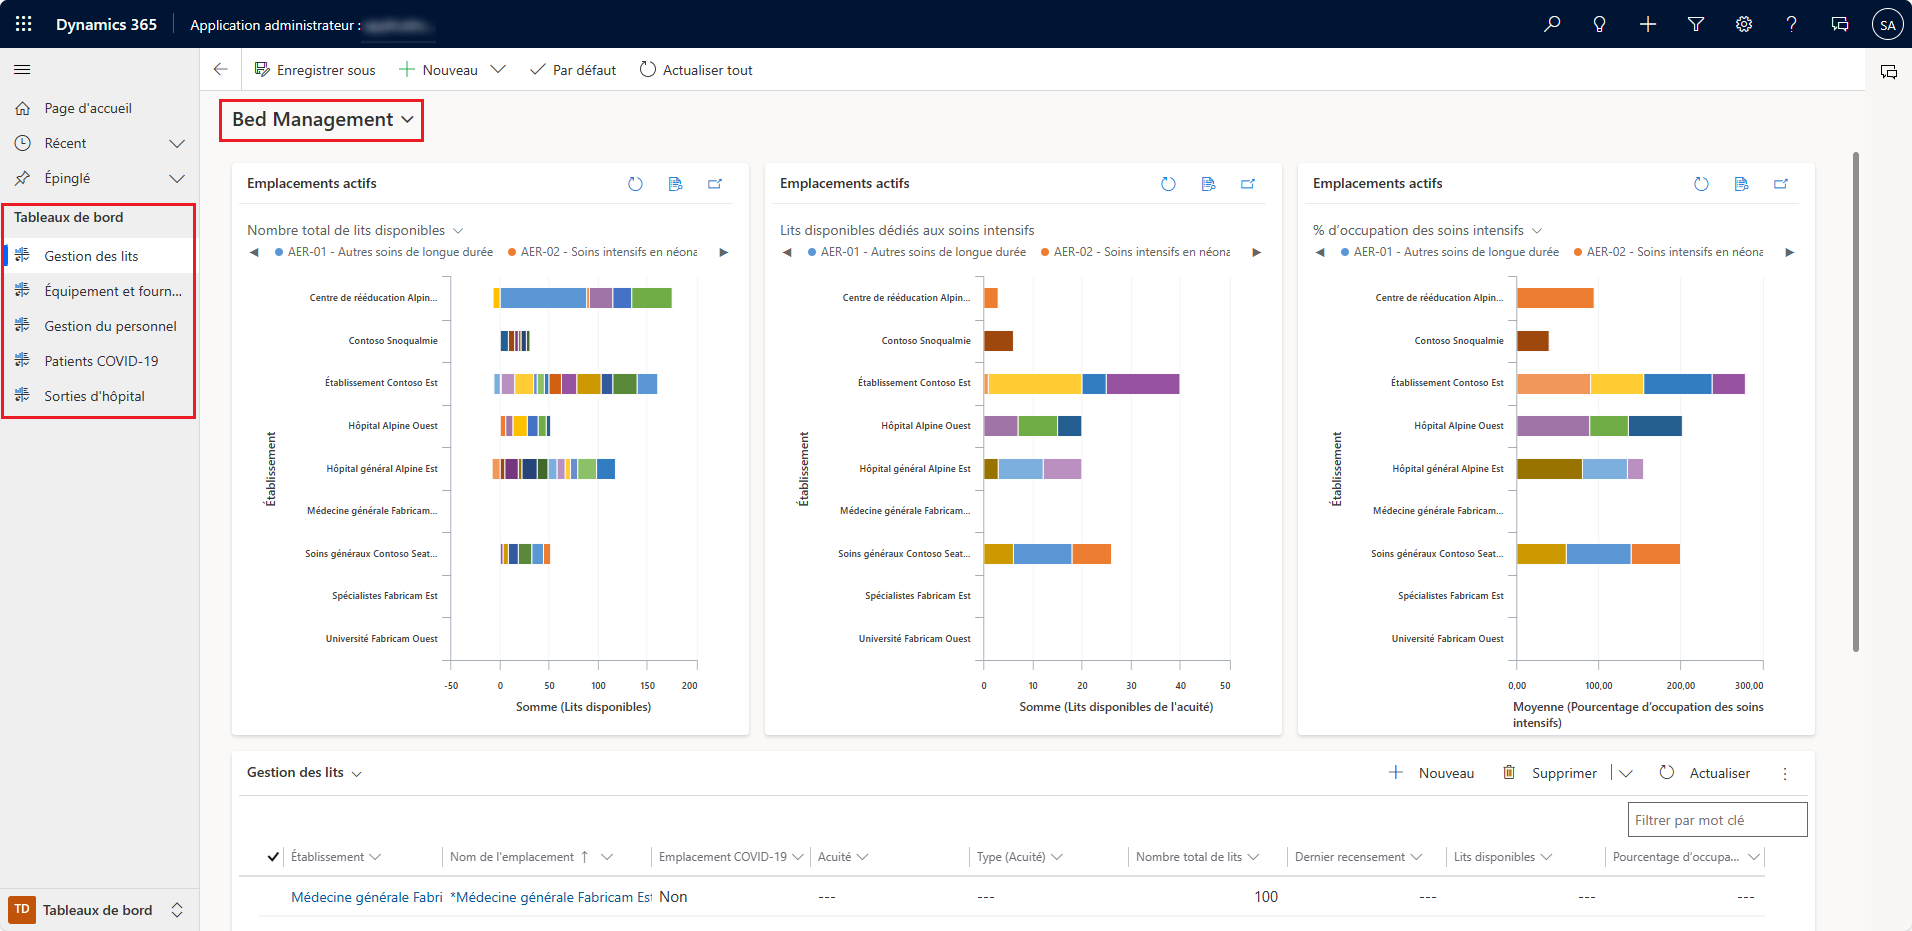Open side pane icon at right edge
1912x931 pixels.
click(1889, 72)
